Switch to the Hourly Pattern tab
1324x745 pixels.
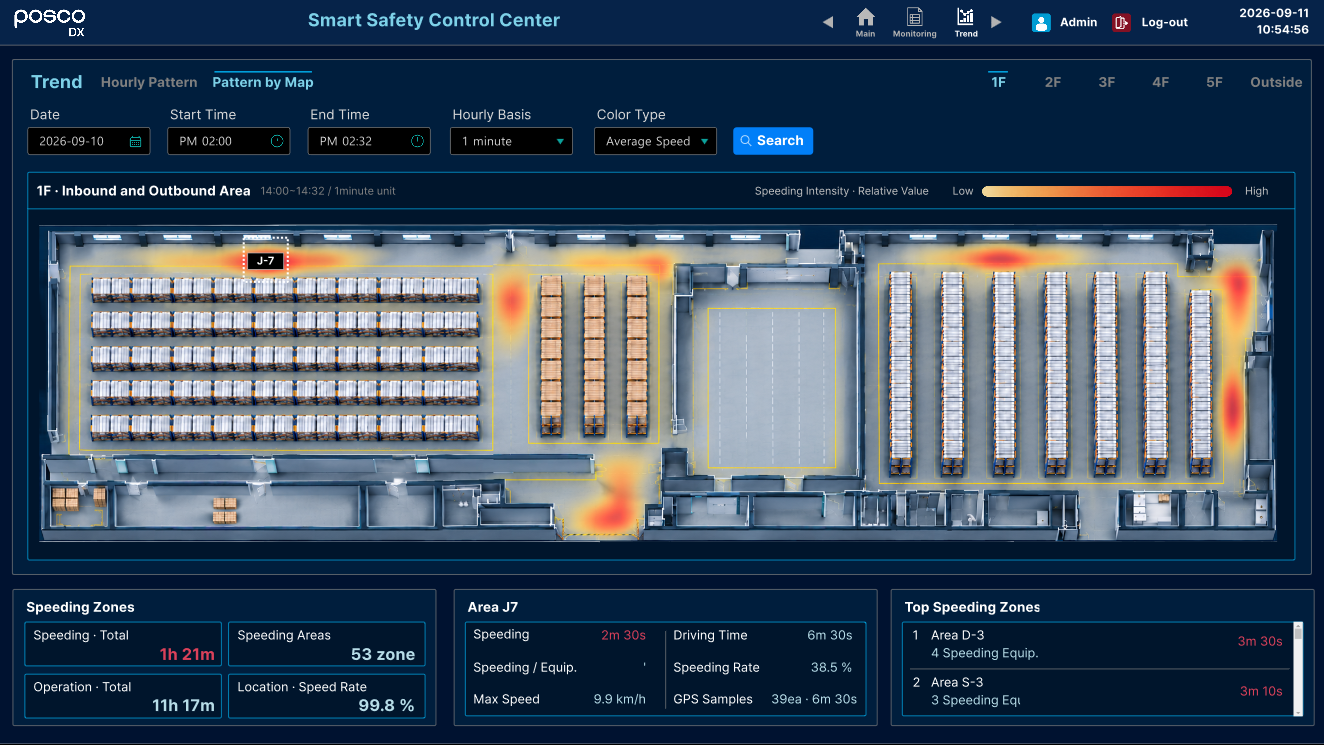point(149,82)
